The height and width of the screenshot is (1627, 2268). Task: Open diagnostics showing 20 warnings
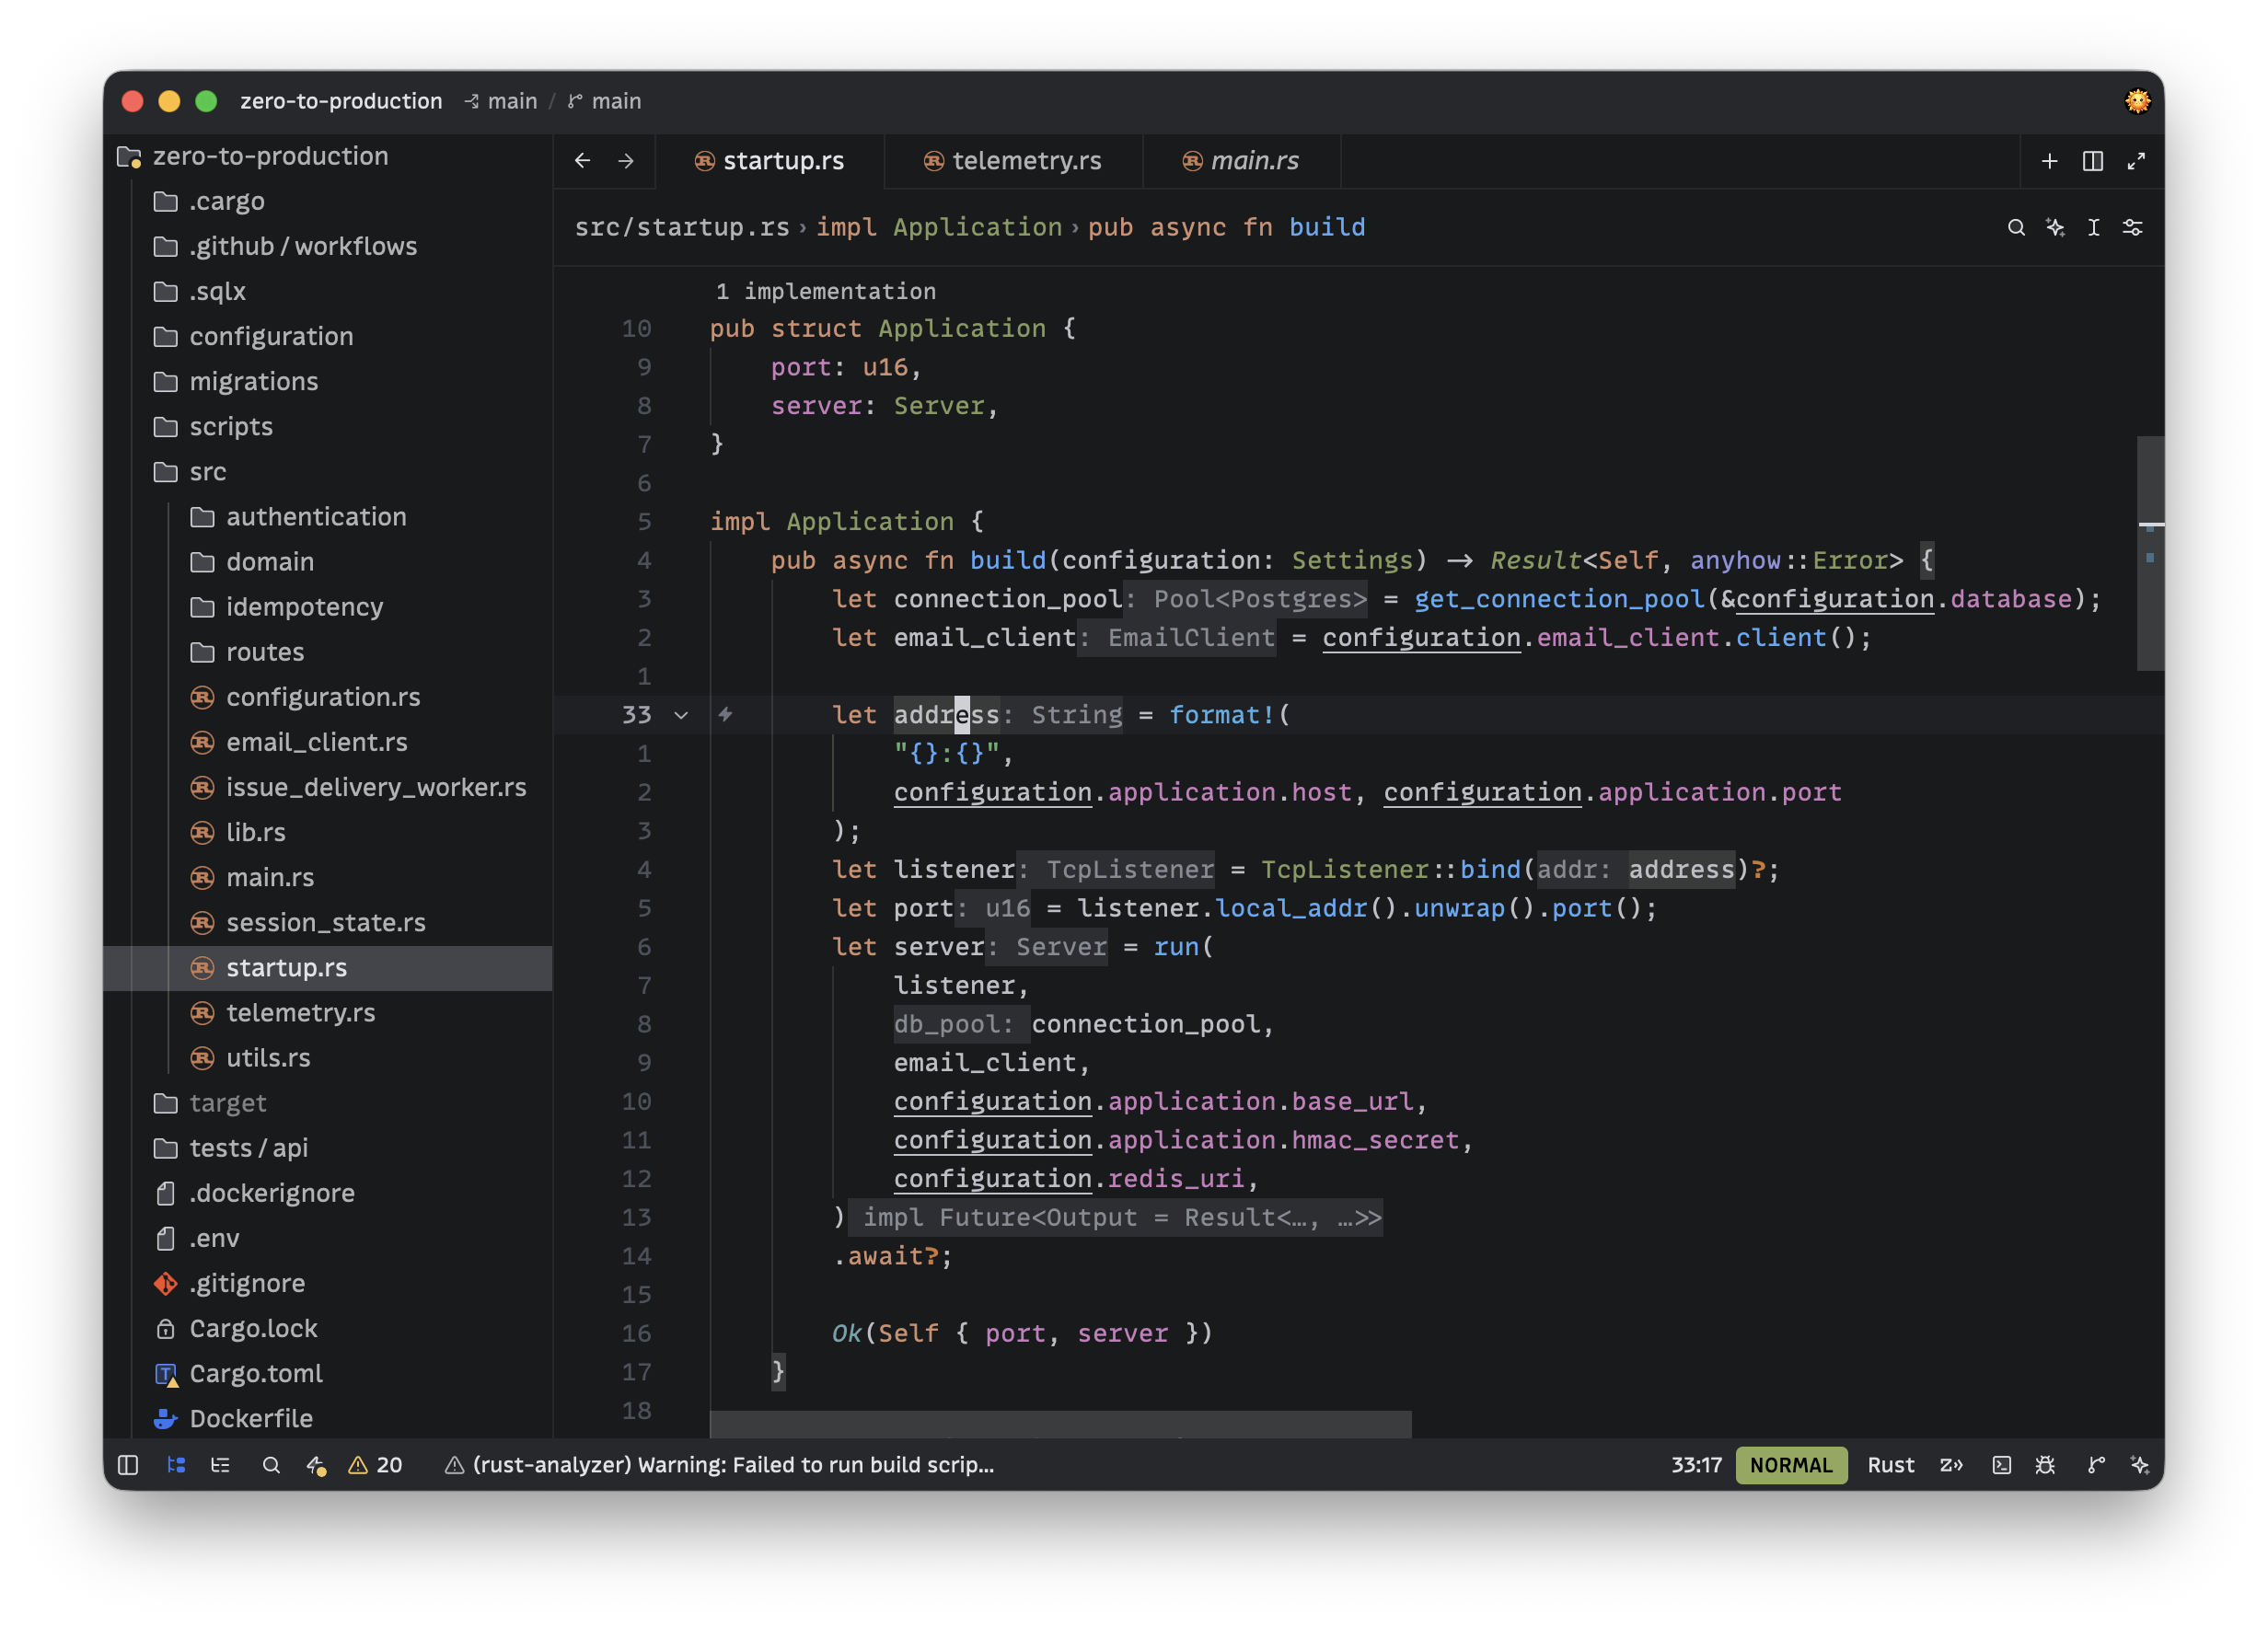[375, 1465]
